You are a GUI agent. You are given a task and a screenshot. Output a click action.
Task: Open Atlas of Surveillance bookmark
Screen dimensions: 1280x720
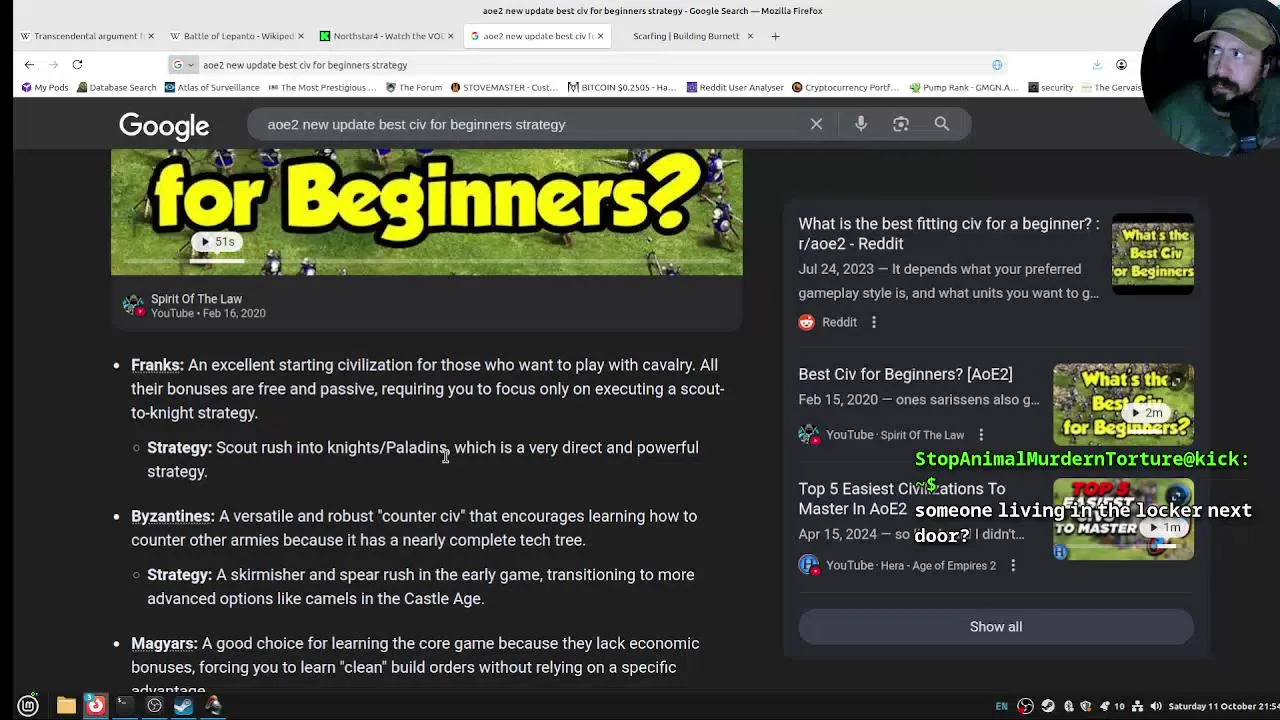pyautogui.click(x=211, y=87)
